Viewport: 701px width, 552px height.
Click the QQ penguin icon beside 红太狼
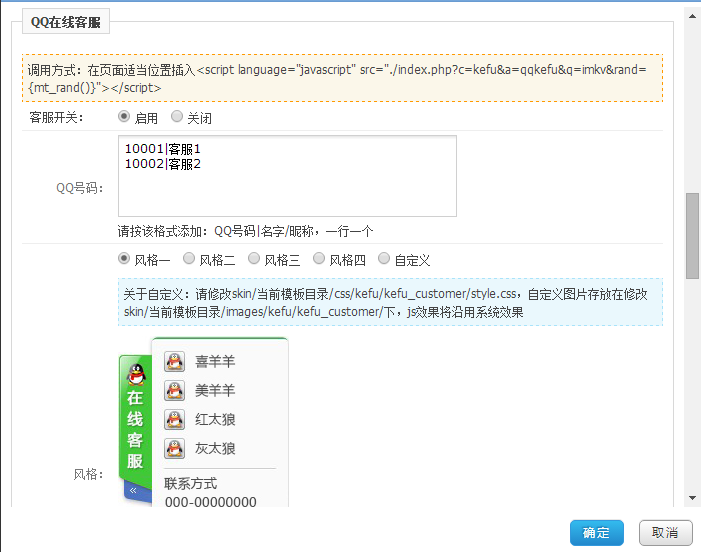tap(174, 420)
